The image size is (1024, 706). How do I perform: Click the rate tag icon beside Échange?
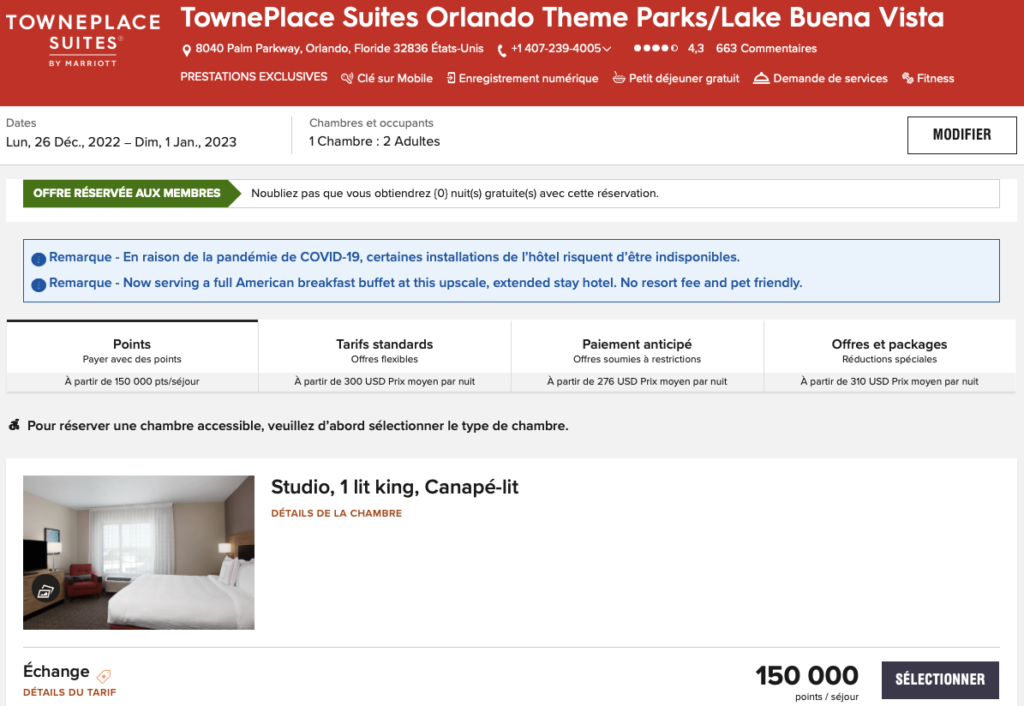coord(104,675)
